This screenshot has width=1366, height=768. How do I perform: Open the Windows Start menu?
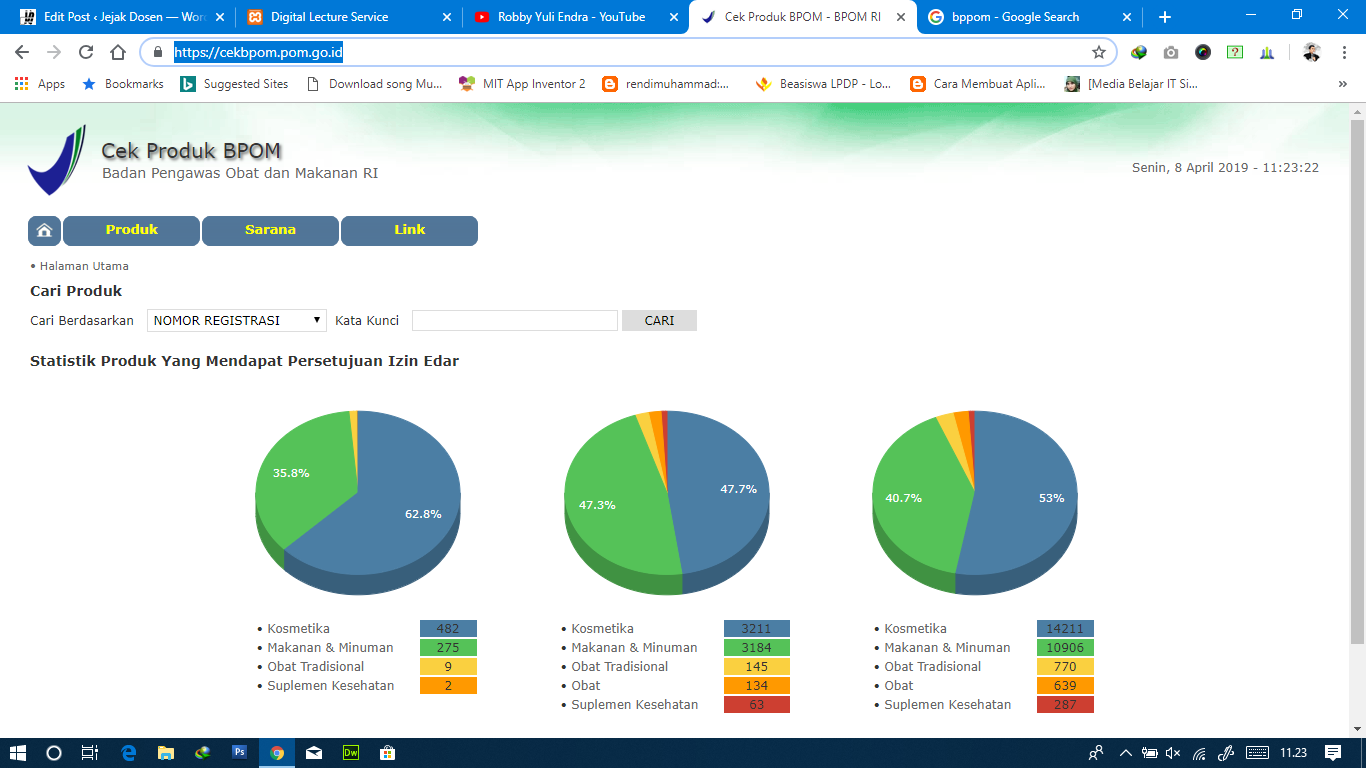(17, 753)
